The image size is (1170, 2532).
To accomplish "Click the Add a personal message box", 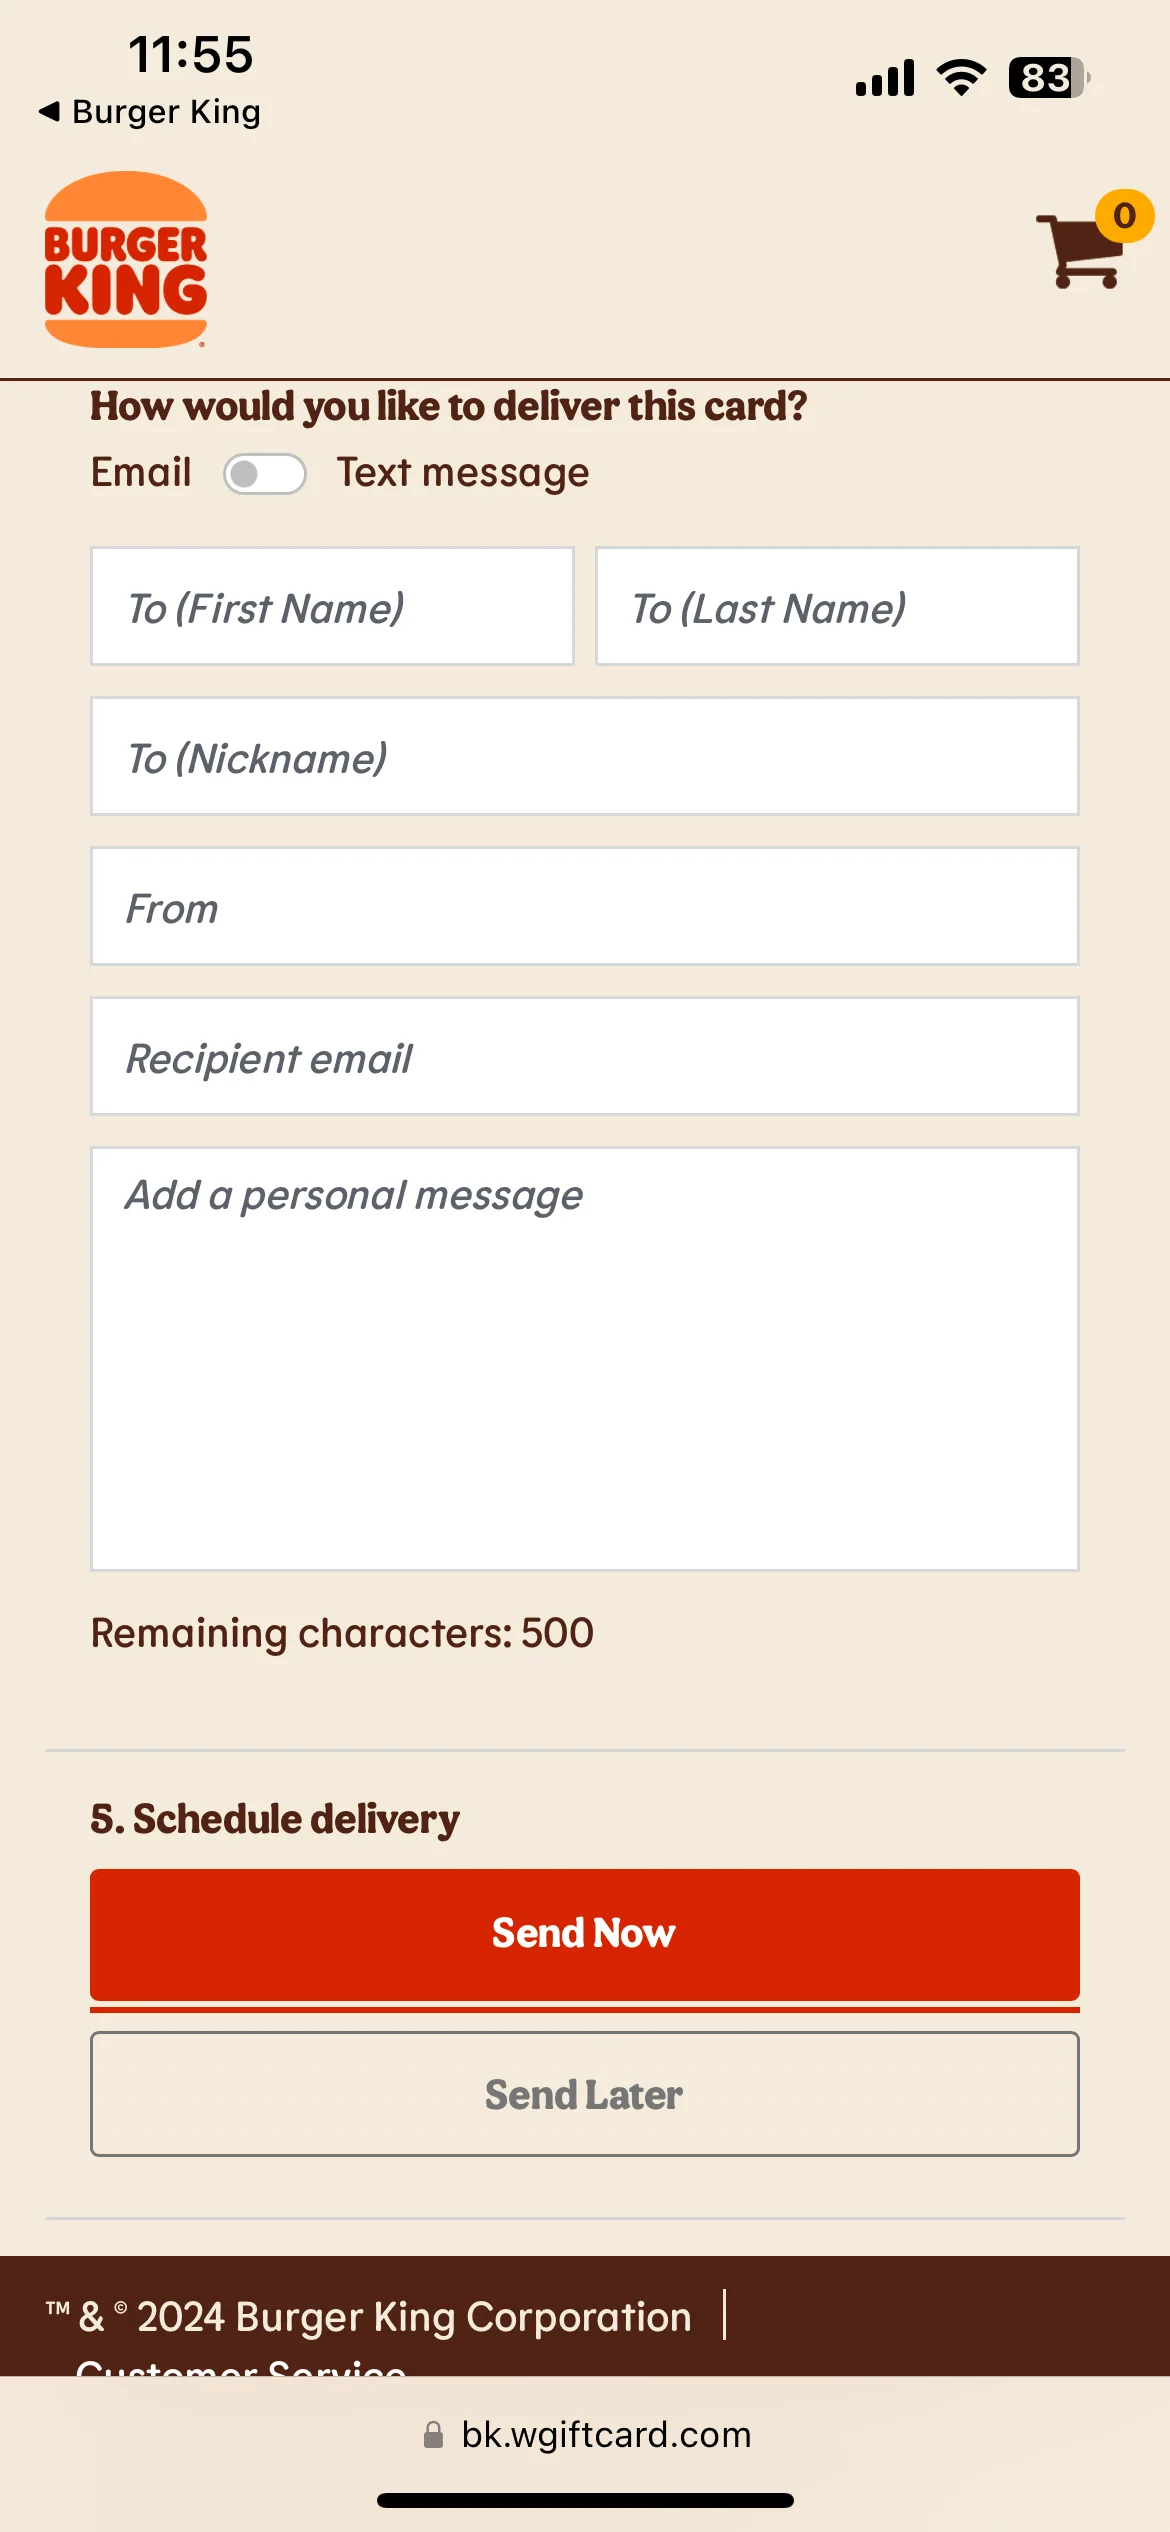I will tap(585, 1359).
